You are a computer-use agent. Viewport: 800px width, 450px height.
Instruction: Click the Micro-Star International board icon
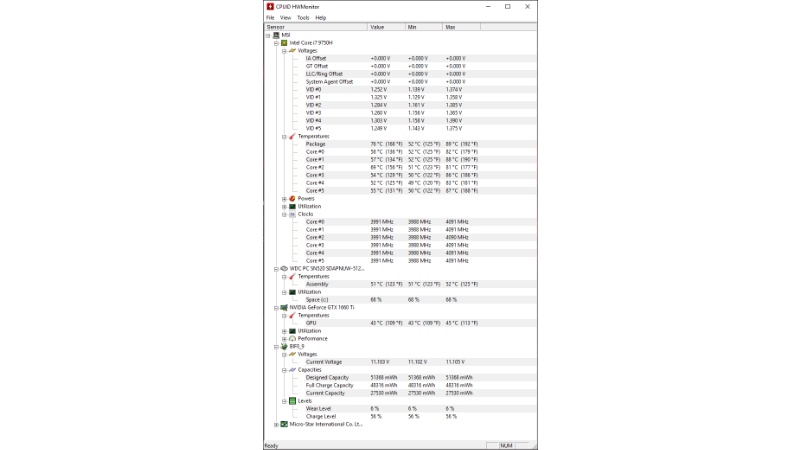click(284, 424)
